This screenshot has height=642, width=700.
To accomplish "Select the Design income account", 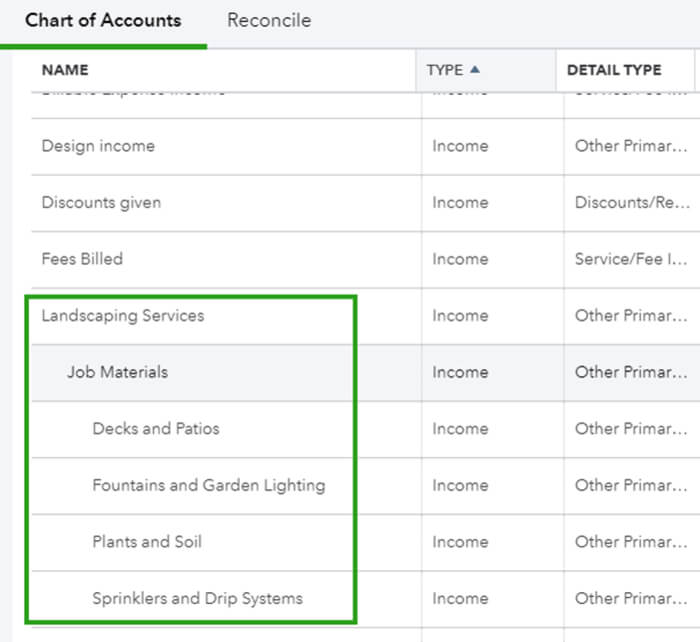I will [x=98, y=146].
